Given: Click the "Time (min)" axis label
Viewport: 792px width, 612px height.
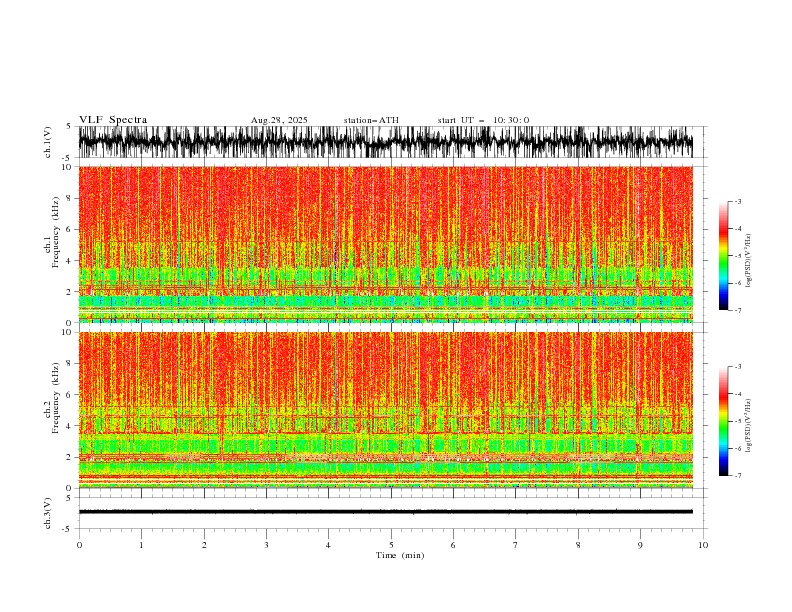Looking at the screenshot, I should click(400, 555).
